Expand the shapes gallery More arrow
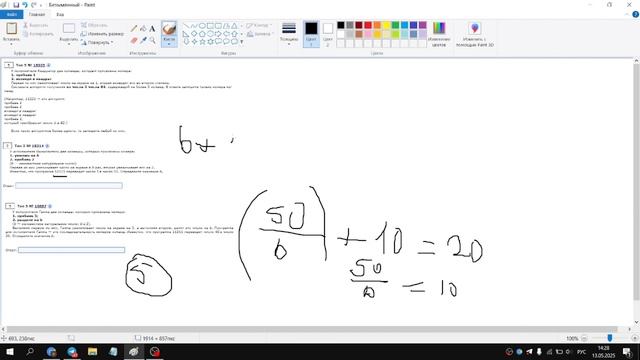 pos(241,42)
